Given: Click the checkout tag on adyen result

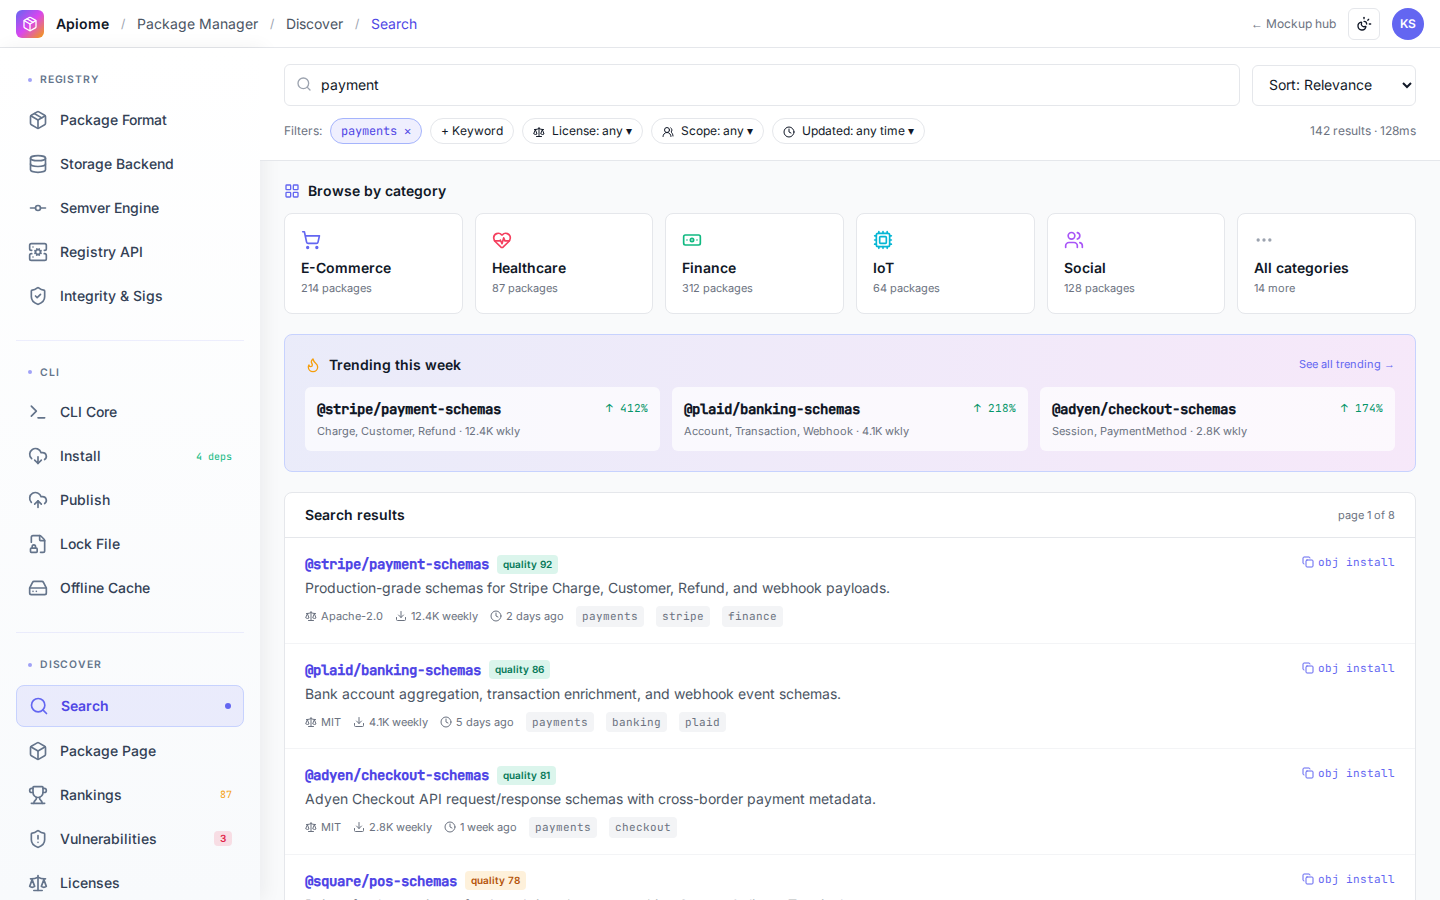Looking at the screenshot, I should (643, 827).
